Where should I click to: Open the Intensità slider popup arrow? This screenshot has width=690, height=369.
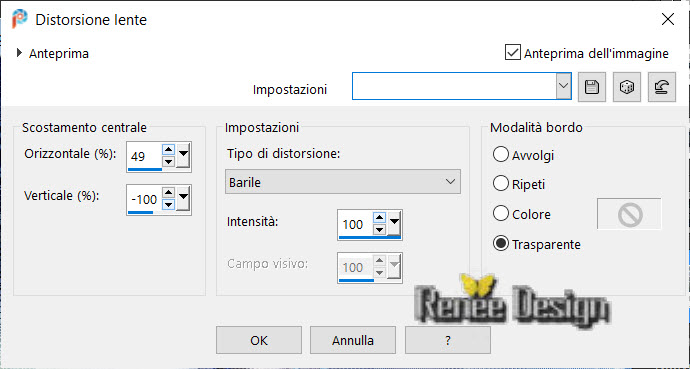[394, 224]
